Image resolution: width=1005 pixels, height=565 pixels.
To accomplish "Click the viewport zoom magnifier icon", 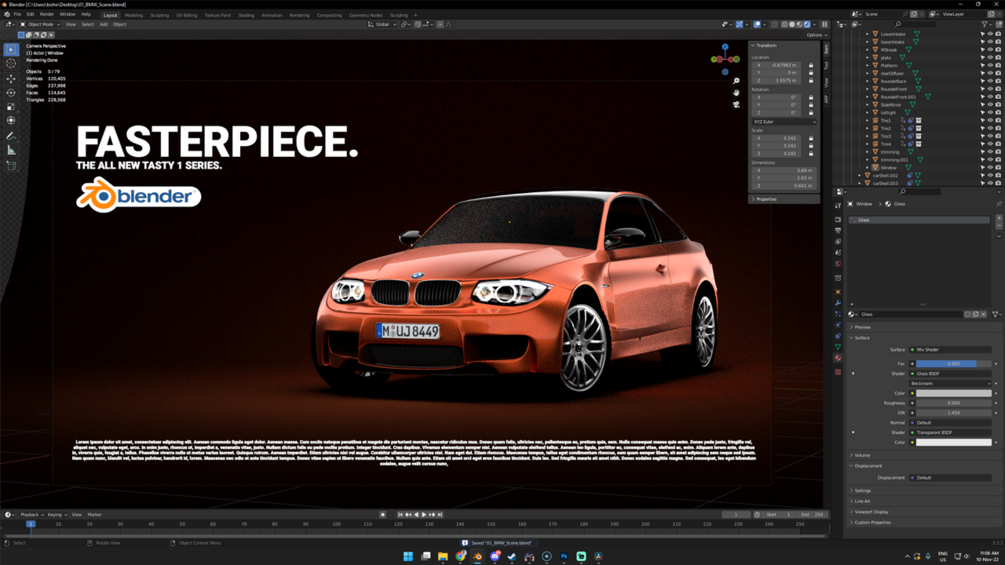I will point(736,81).
